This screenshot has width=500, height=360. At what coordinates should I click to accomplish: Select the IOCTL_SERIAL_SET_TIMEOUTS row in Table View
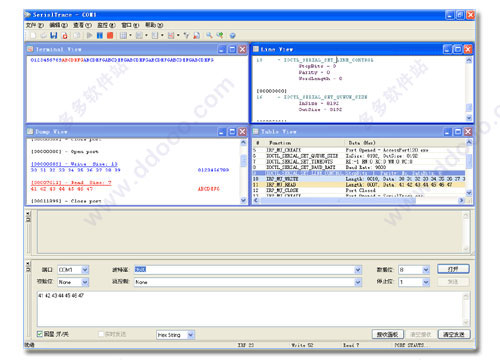(359, 162)
